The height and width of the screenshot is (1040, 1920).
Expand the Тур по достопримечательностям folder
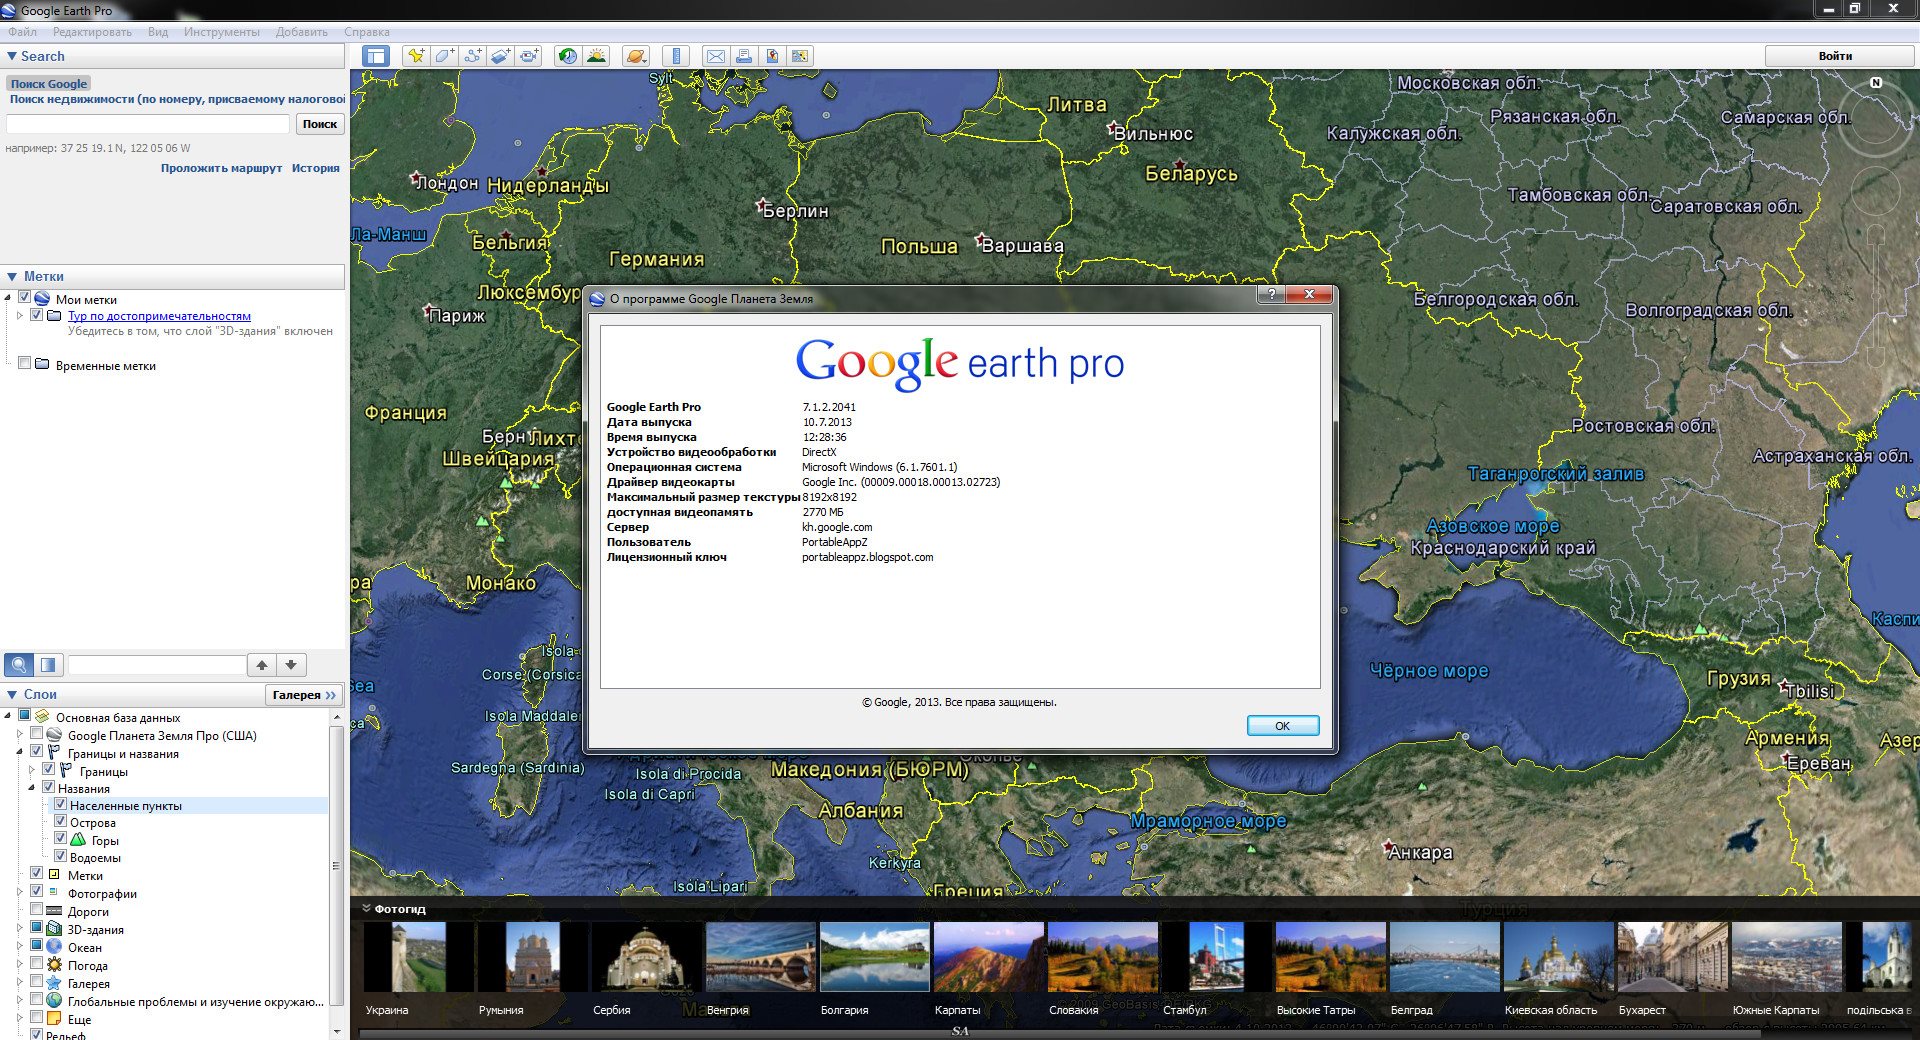click(x=20, y=315)
